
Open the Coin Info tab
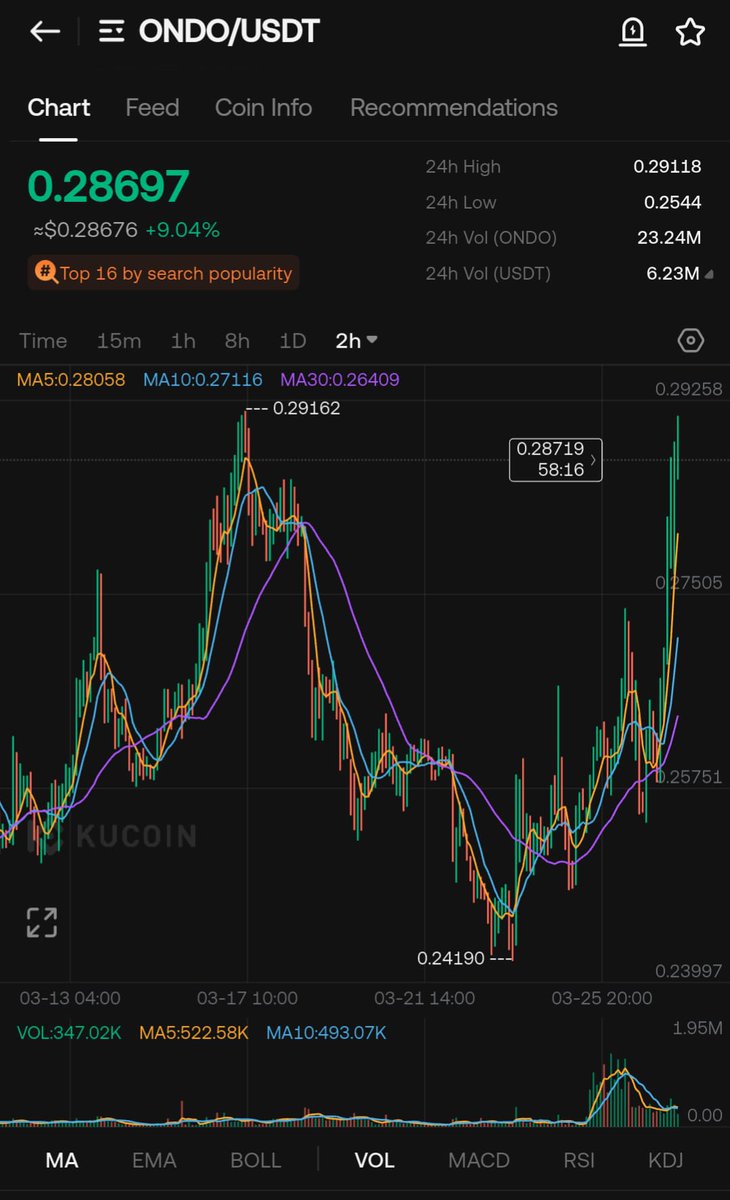pos(264,107)
